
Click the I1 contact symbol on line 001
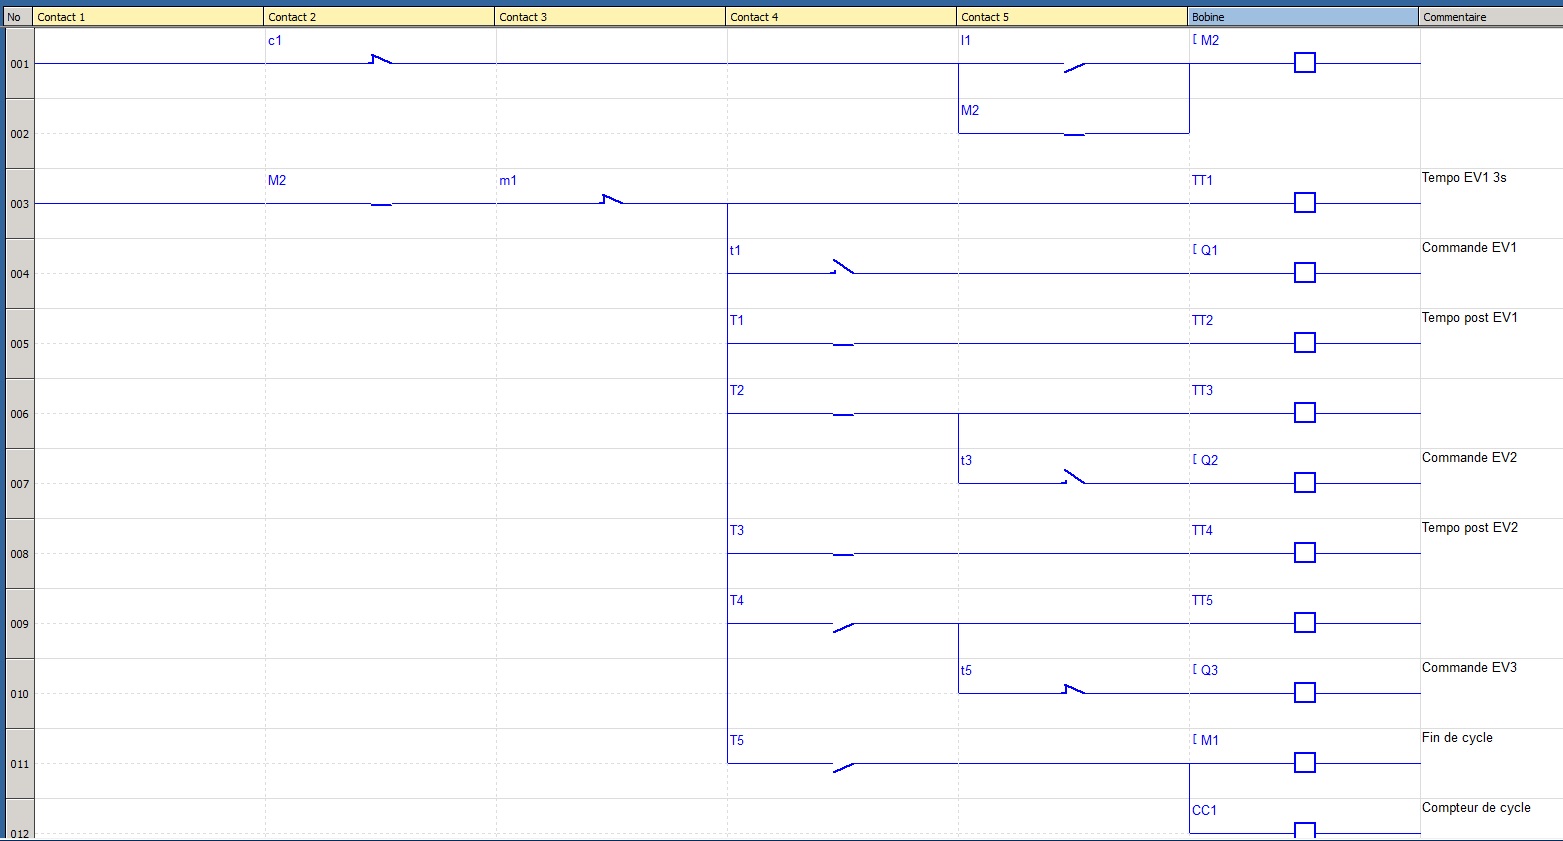1074,66
